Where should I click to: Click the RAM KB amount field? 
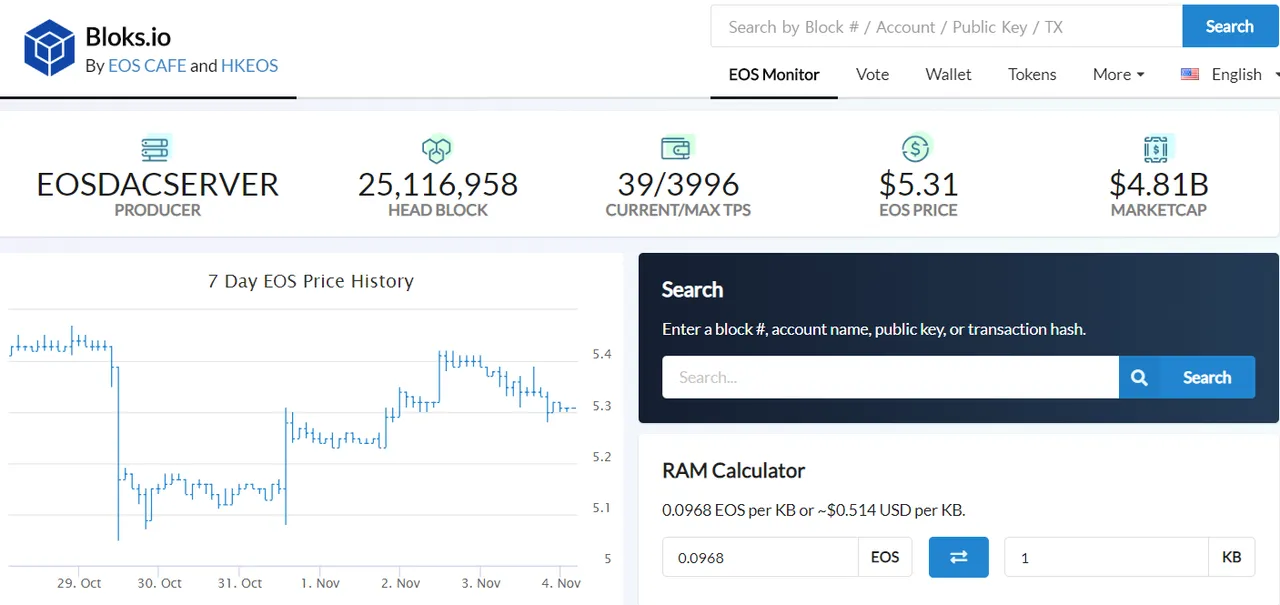(x=1106, y=557)
